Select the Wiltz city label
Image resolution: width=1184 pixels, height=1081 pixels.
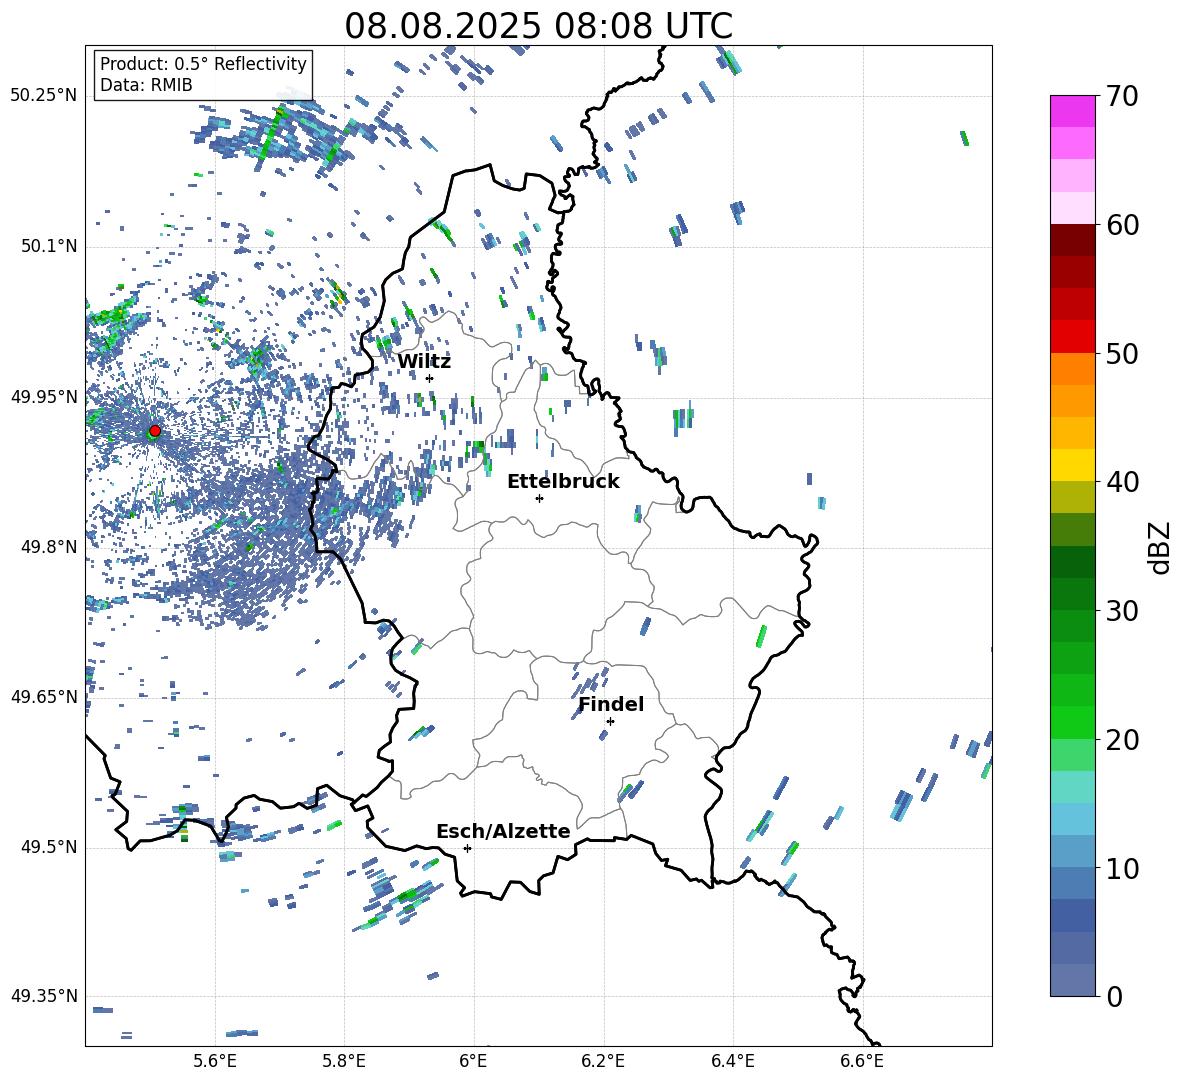tap(424, 361)
